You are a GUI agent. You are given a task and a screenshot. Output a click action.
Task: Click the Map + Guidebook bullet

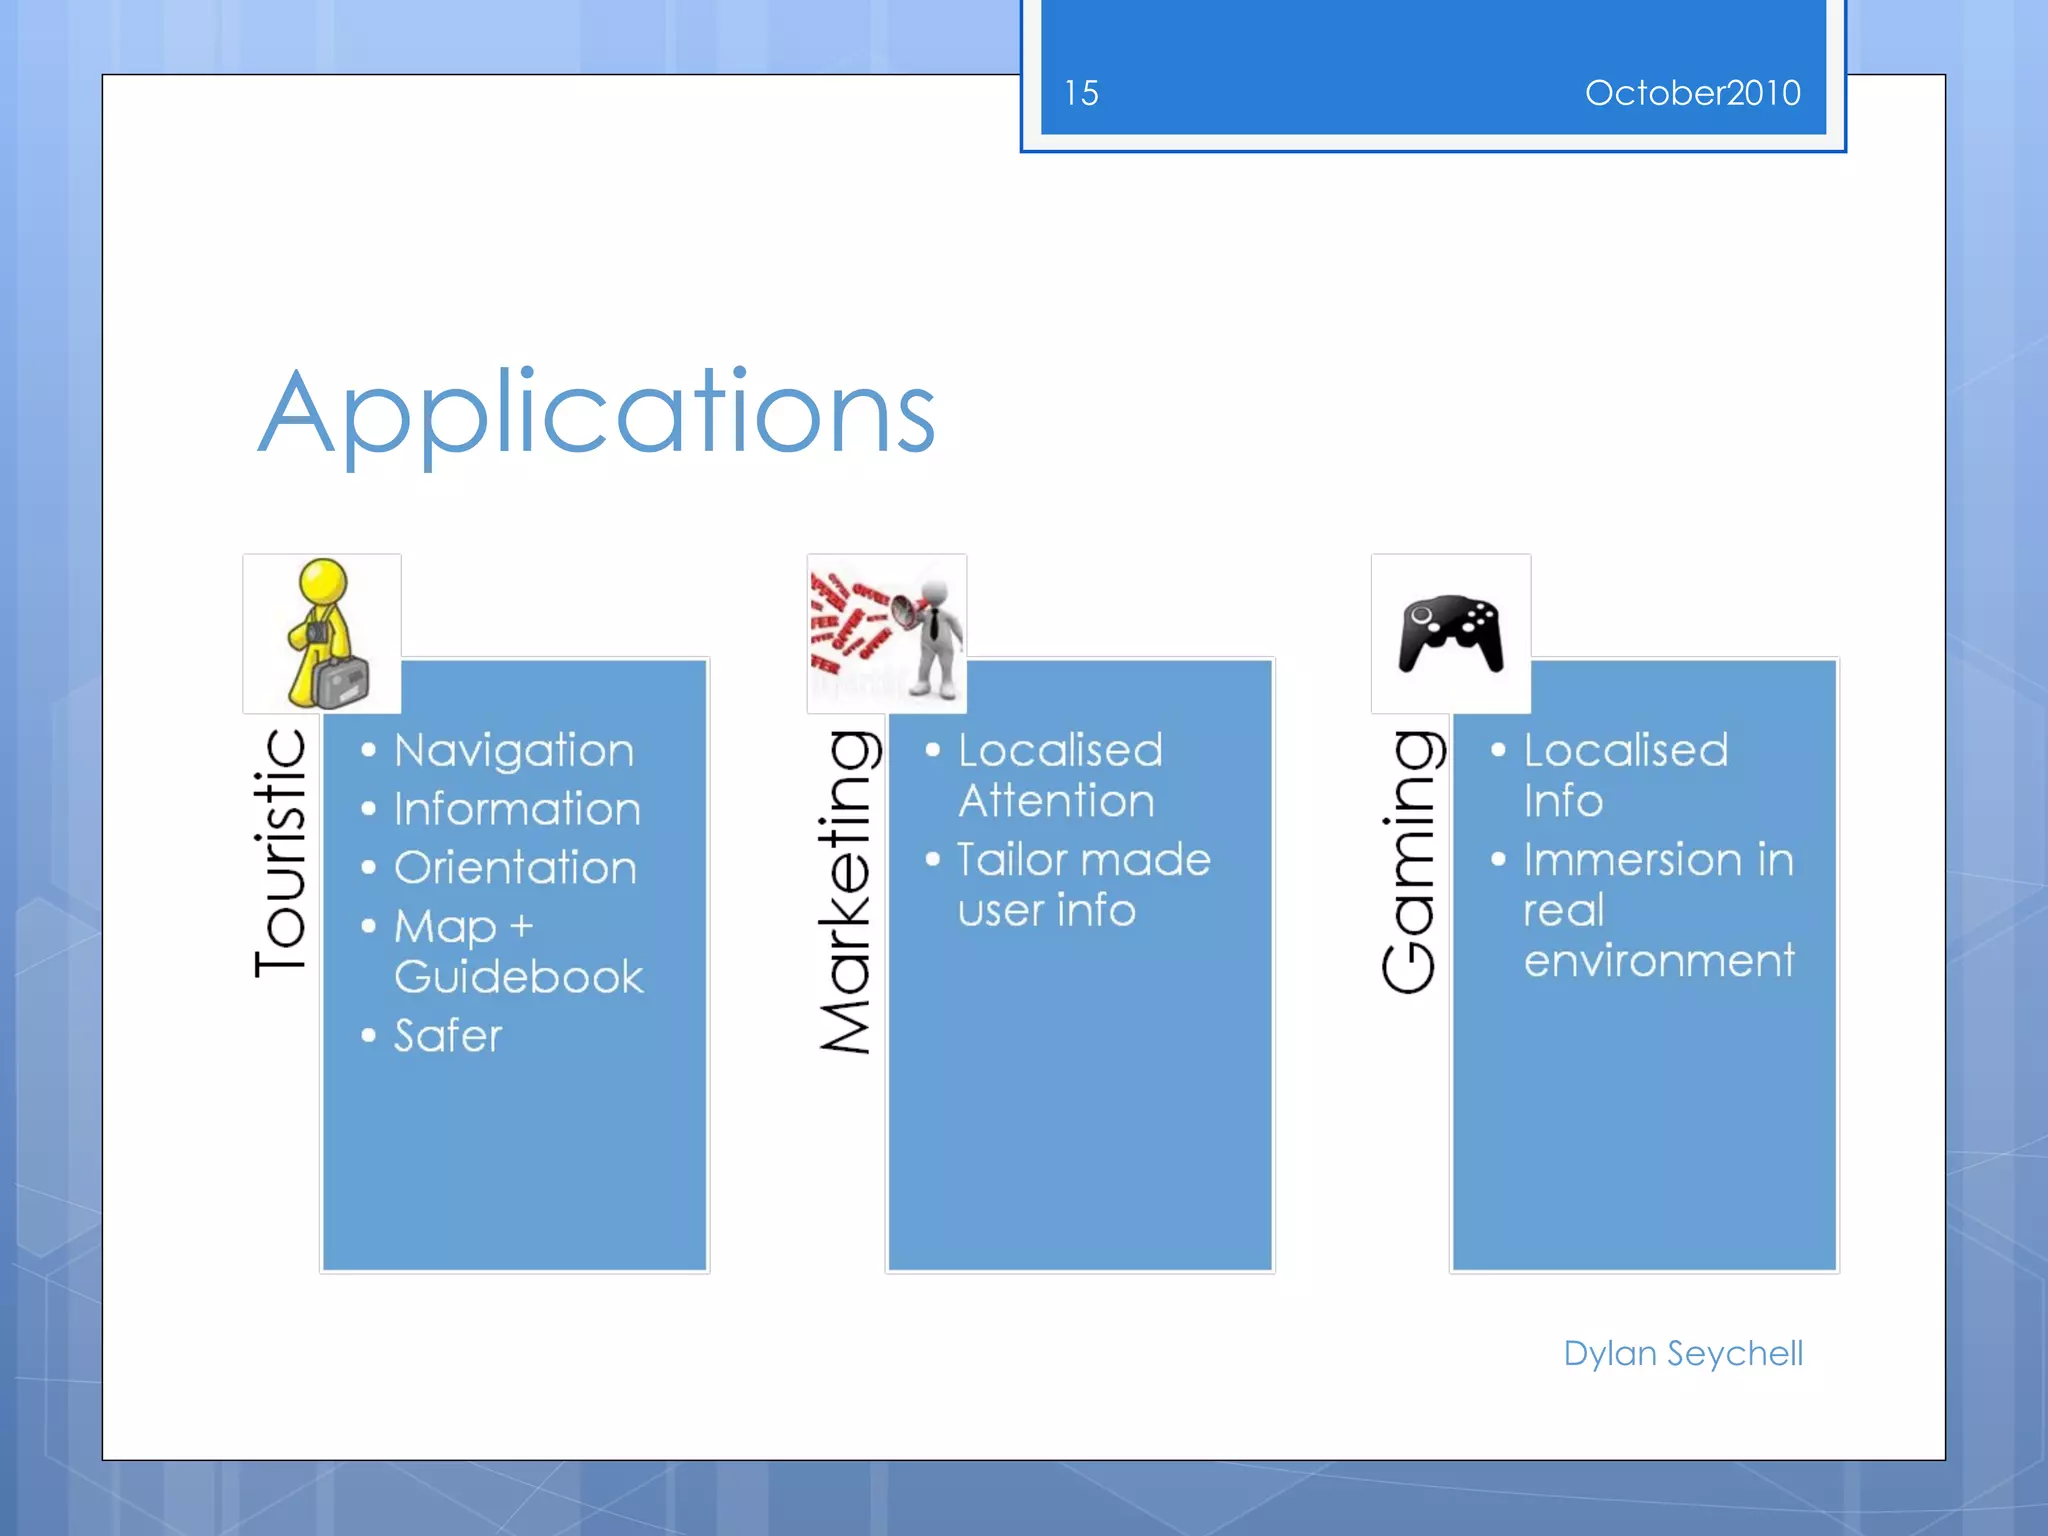517,951
